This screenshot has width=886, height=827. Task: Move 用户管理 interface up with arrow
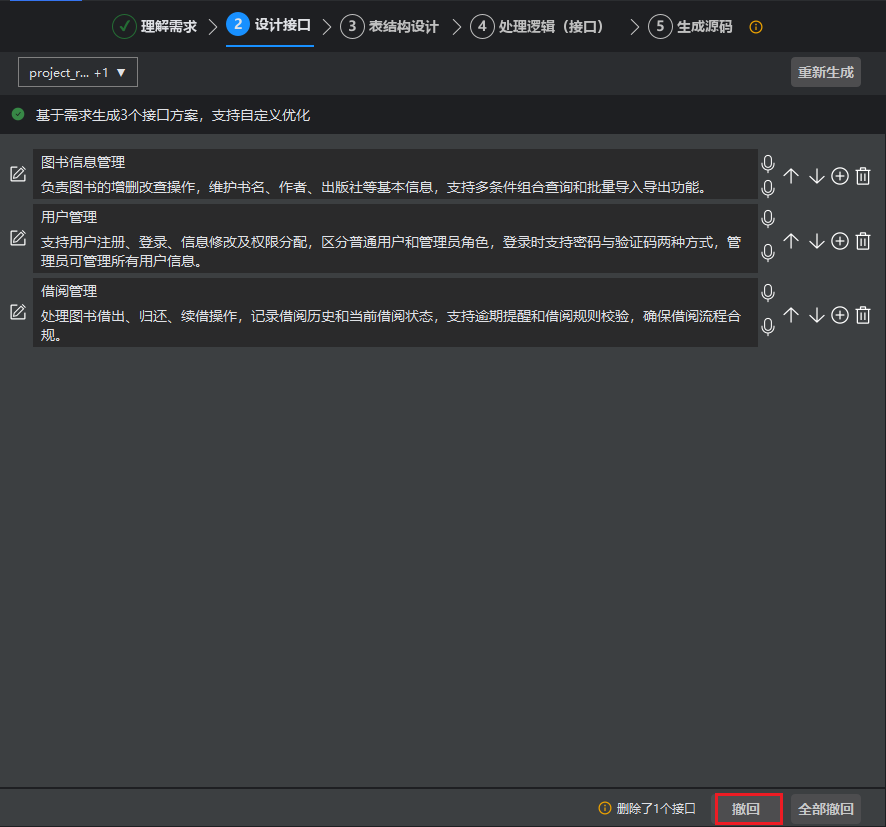(x=791, y=241)
